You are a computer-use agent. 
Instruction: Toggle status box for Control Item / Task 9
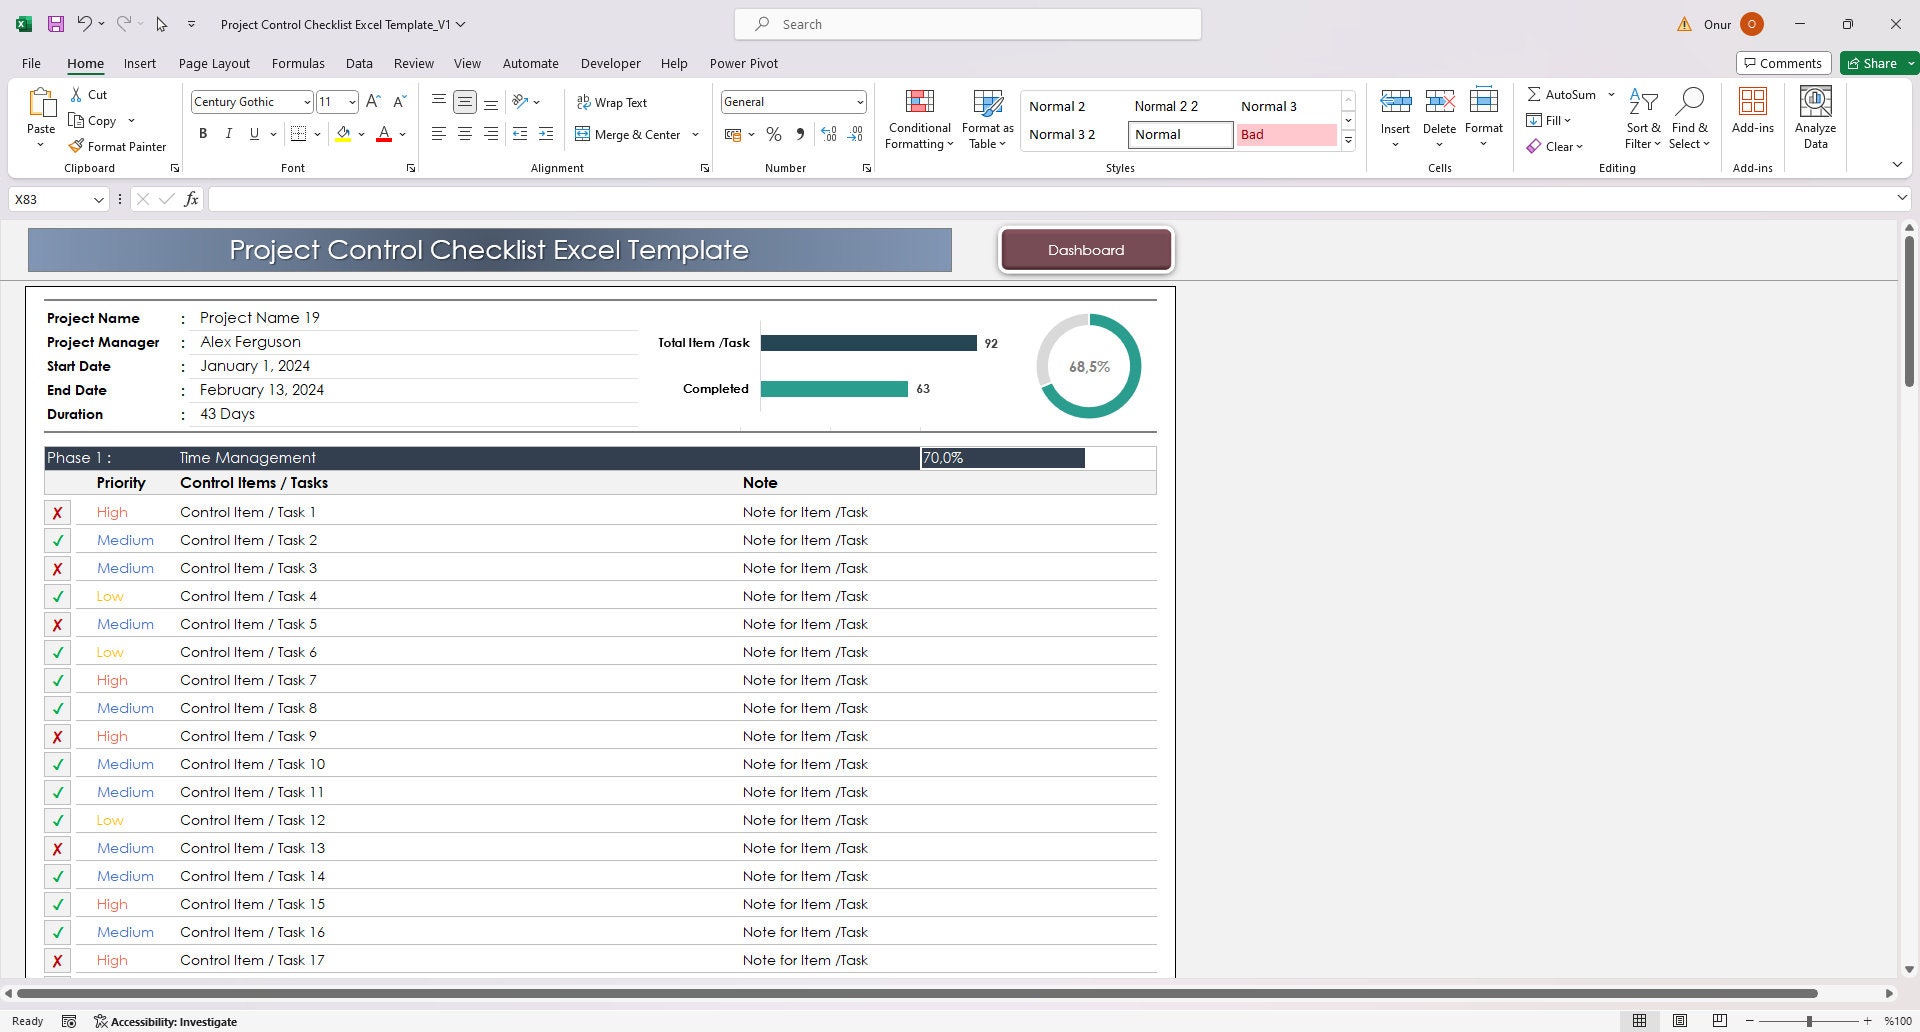click(x=57, y=736)
